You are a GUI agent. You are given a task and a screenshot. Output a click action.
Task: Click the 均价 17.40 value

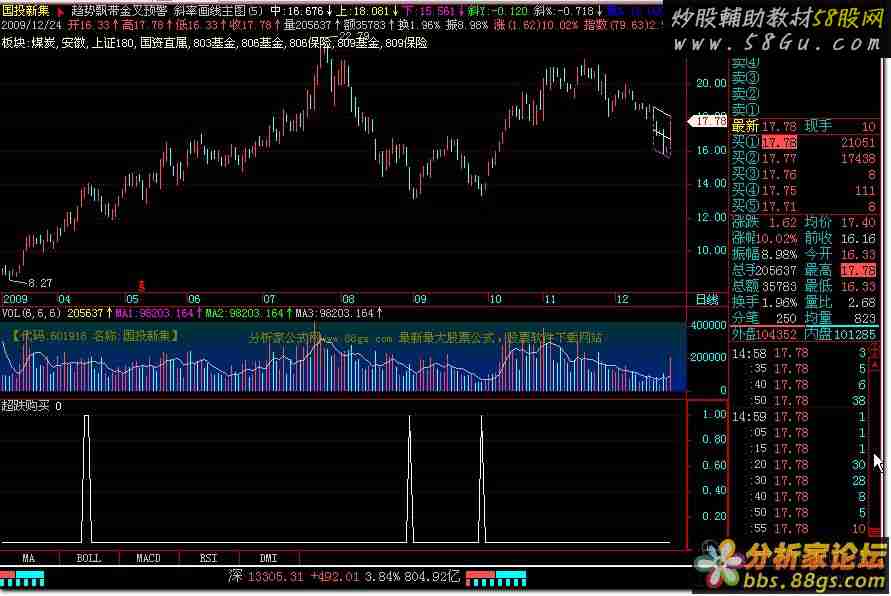[858, 222]
